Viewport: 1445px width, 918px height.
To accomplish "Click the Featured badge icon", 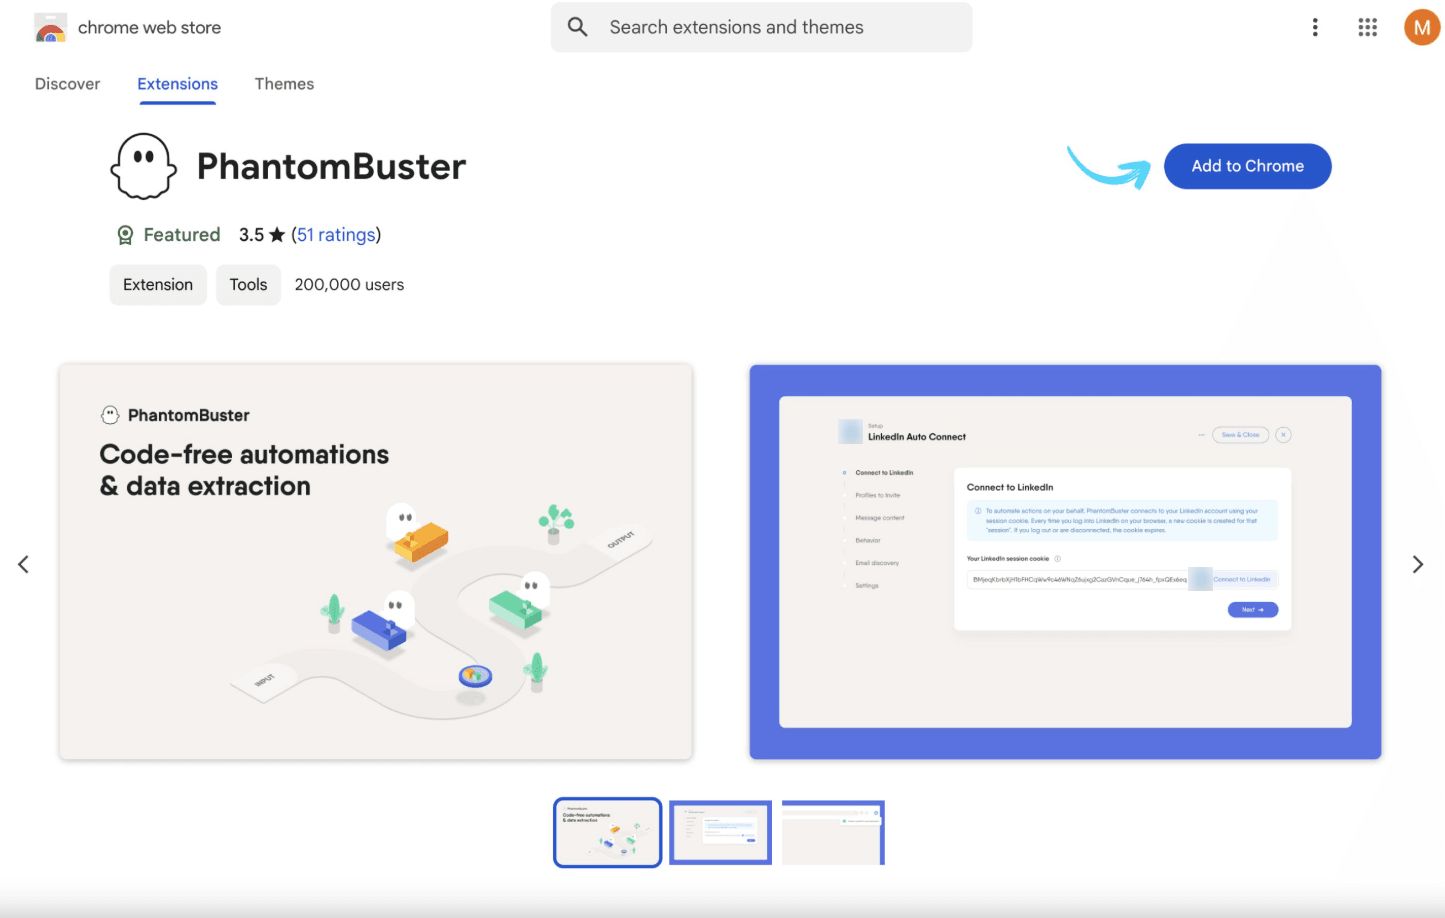I will pos(125,235).
